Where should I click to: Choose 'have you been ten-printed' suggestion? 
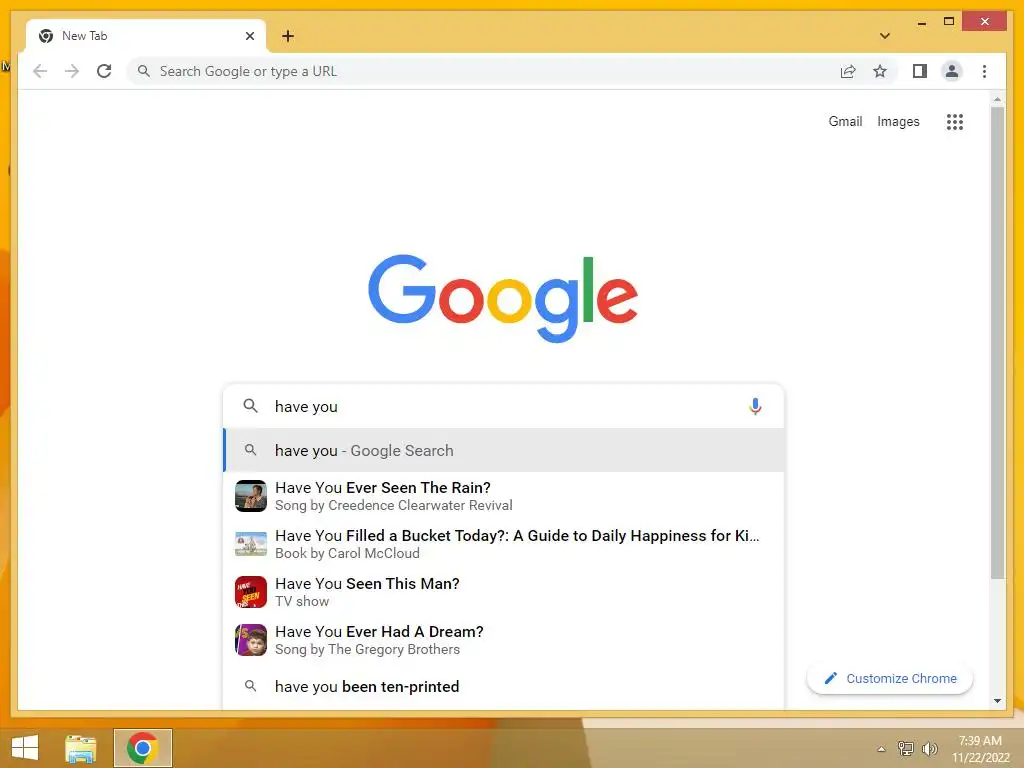504,686
